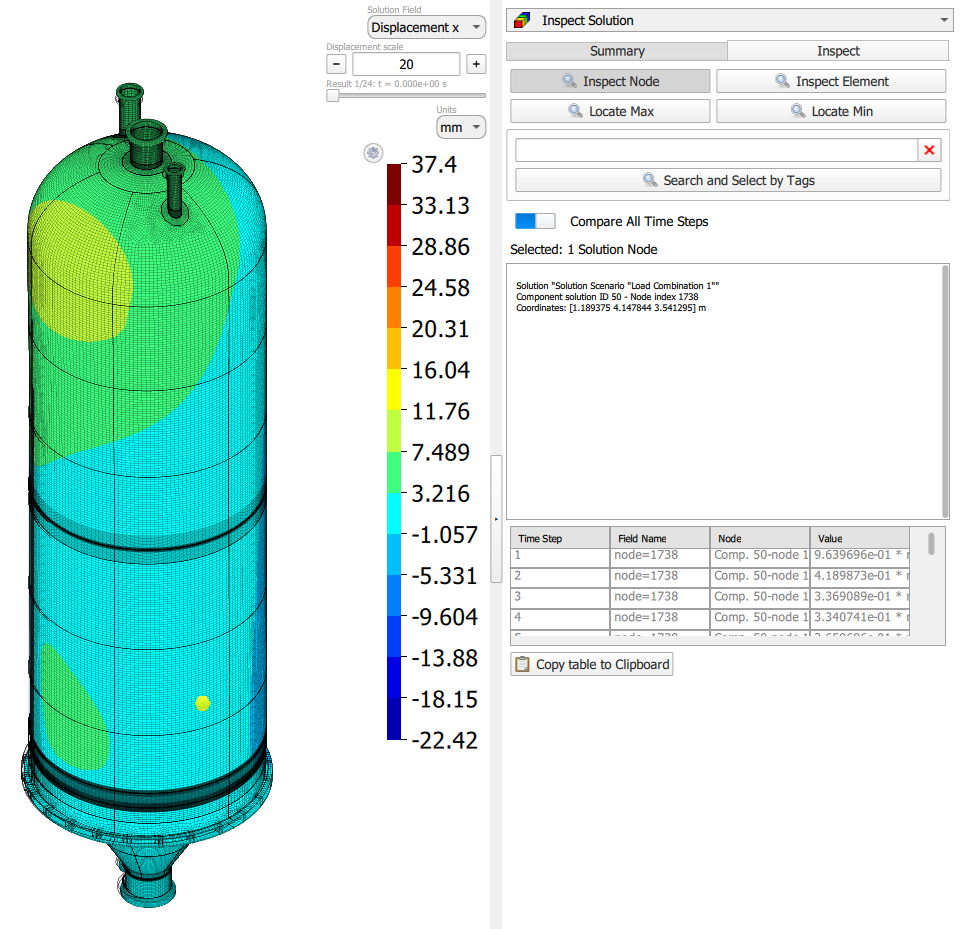This screenshot has width=962, height=929.
Task: Click Copy table to Clipboard
Action: [591, 665]
